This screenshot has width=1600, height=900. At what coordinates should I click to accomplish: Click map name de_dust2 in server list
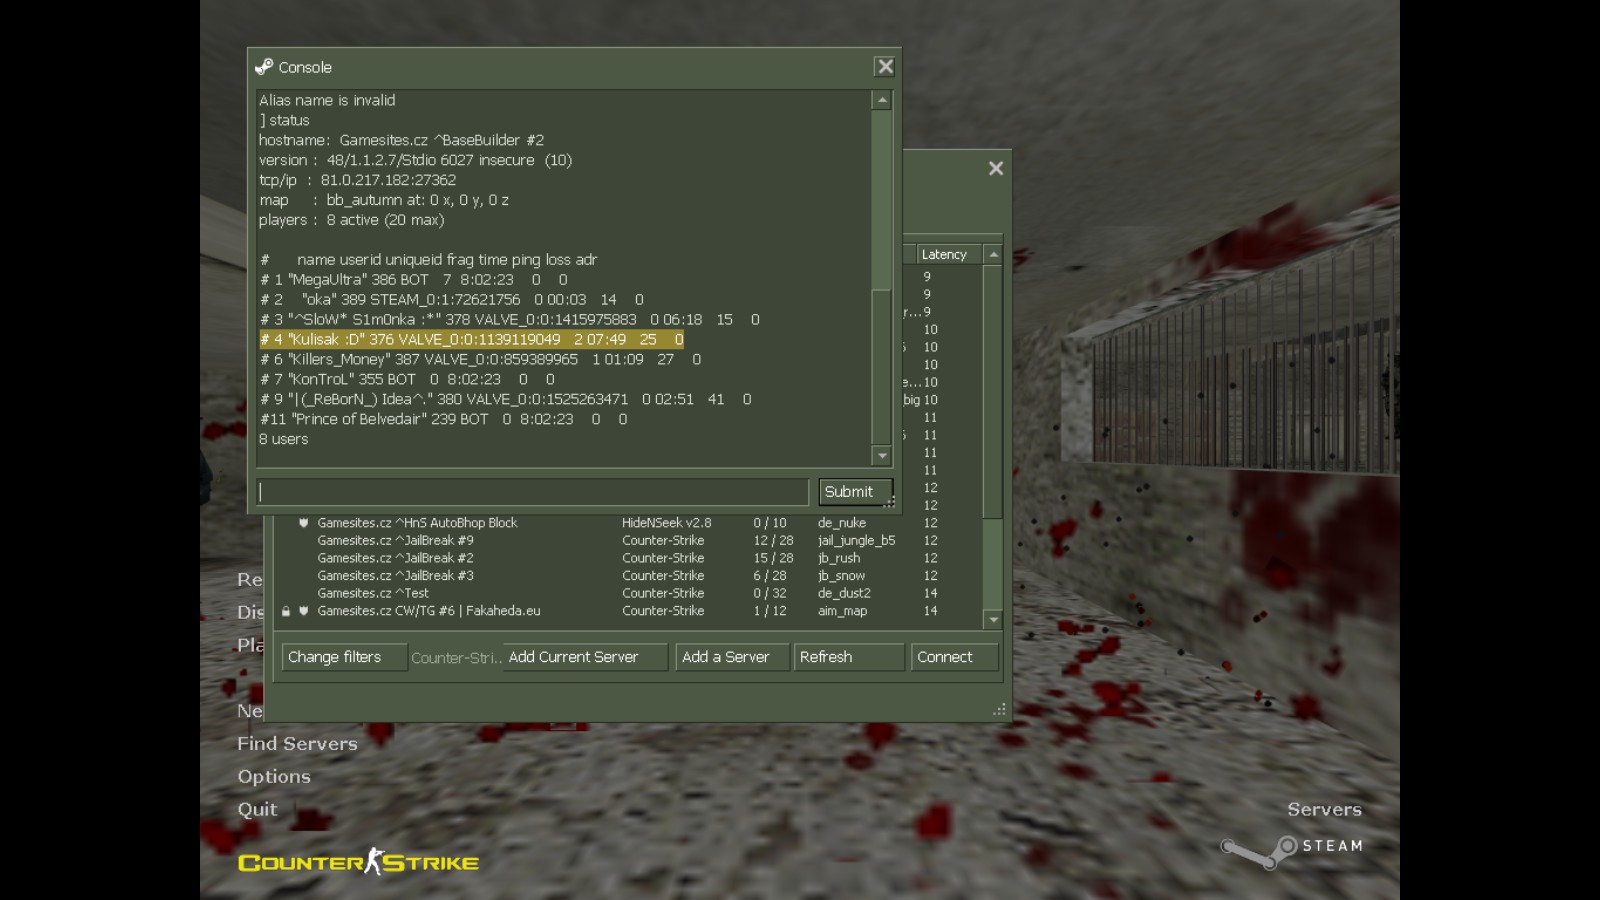[x=844, y=593]
